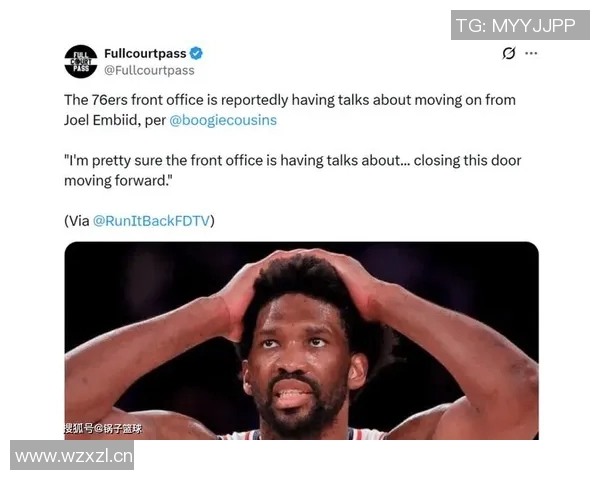Open the @boogiecousins mention link
The width and height of the screenshot is (600, 480).
coord(223,120)
